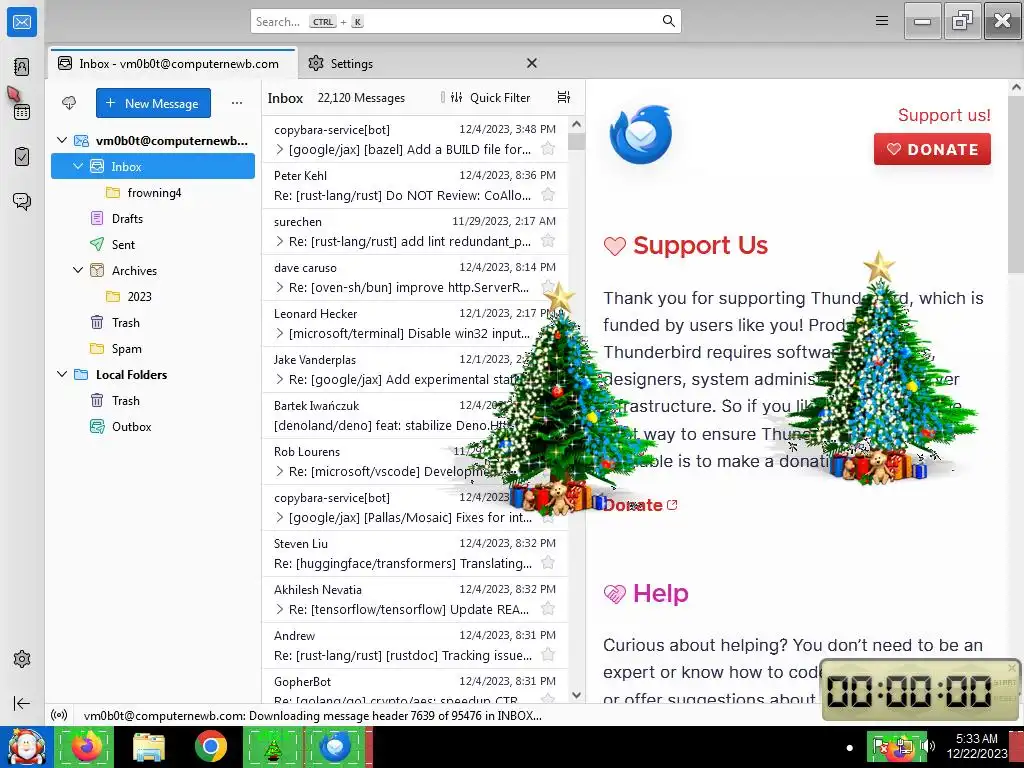Toggle the Quick Filter bar
Screen dimensions: 1024x768
tap(490, 97)
